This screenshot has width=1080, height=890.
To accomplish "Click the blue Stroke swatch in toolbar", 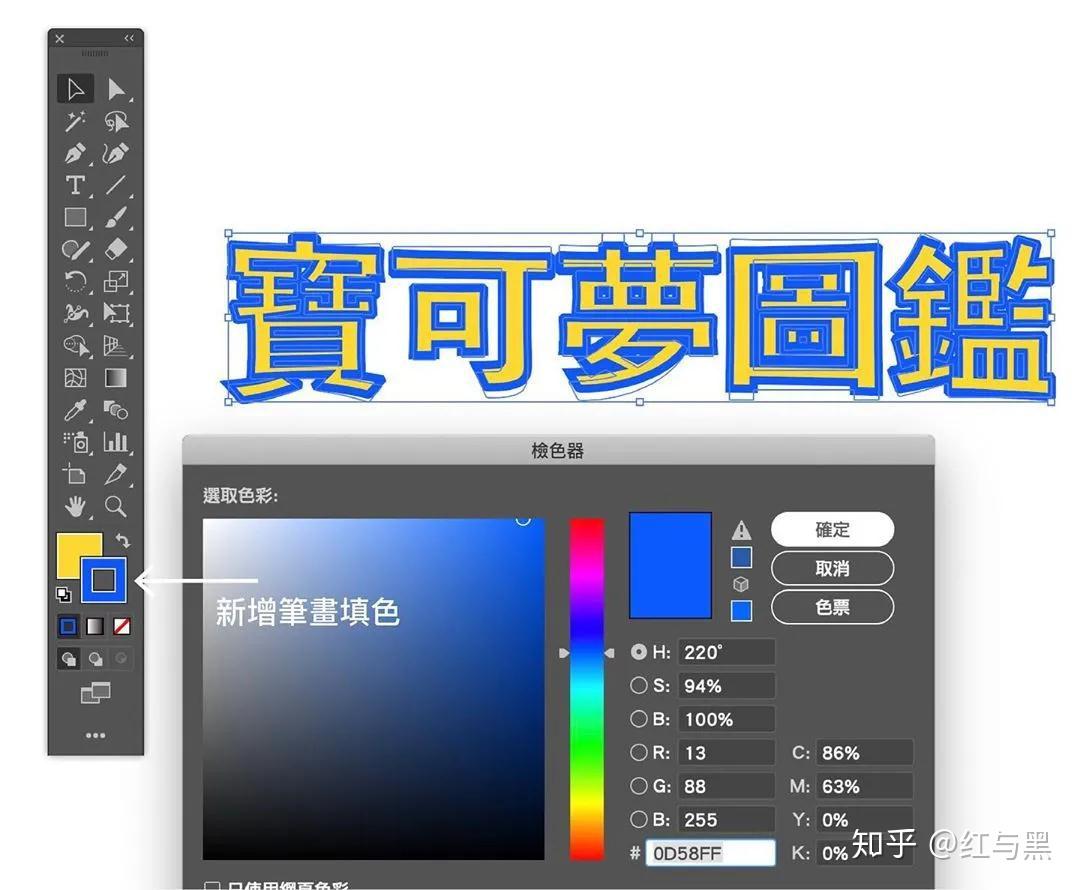I will (104, 580).
